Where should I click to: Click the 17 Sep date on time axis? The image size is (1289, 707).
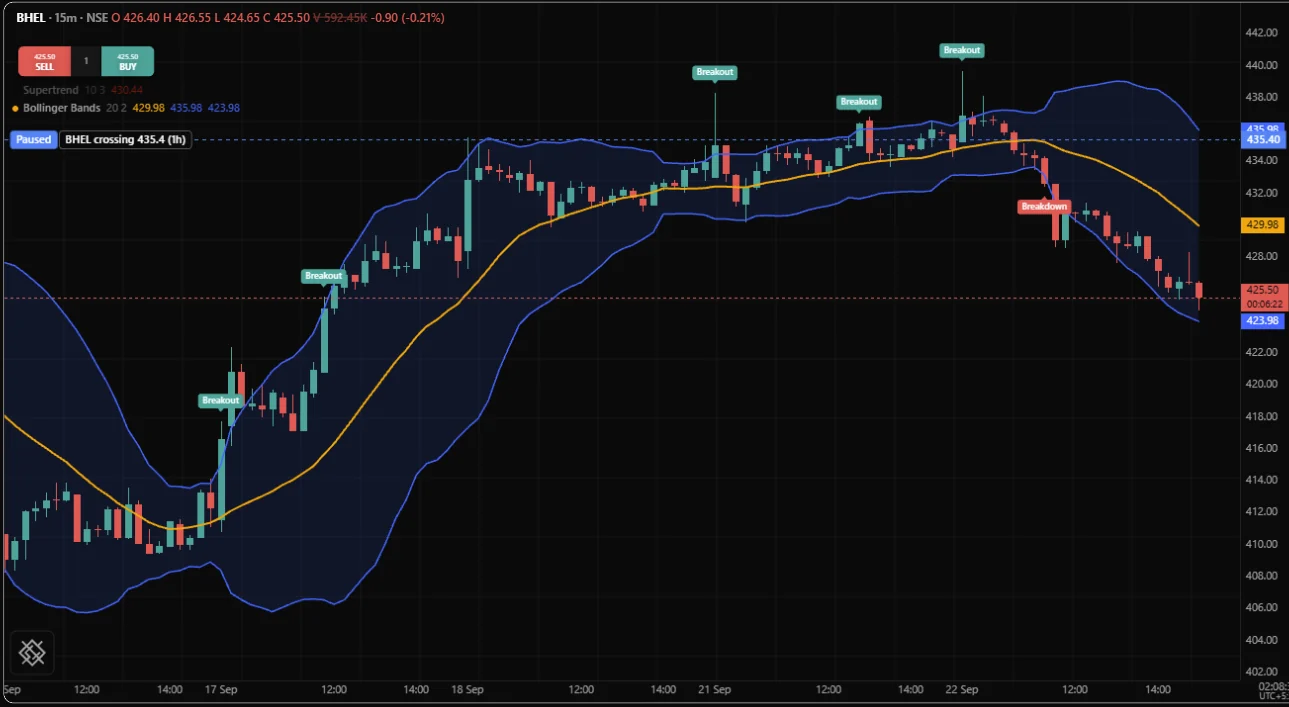point(221,690)
